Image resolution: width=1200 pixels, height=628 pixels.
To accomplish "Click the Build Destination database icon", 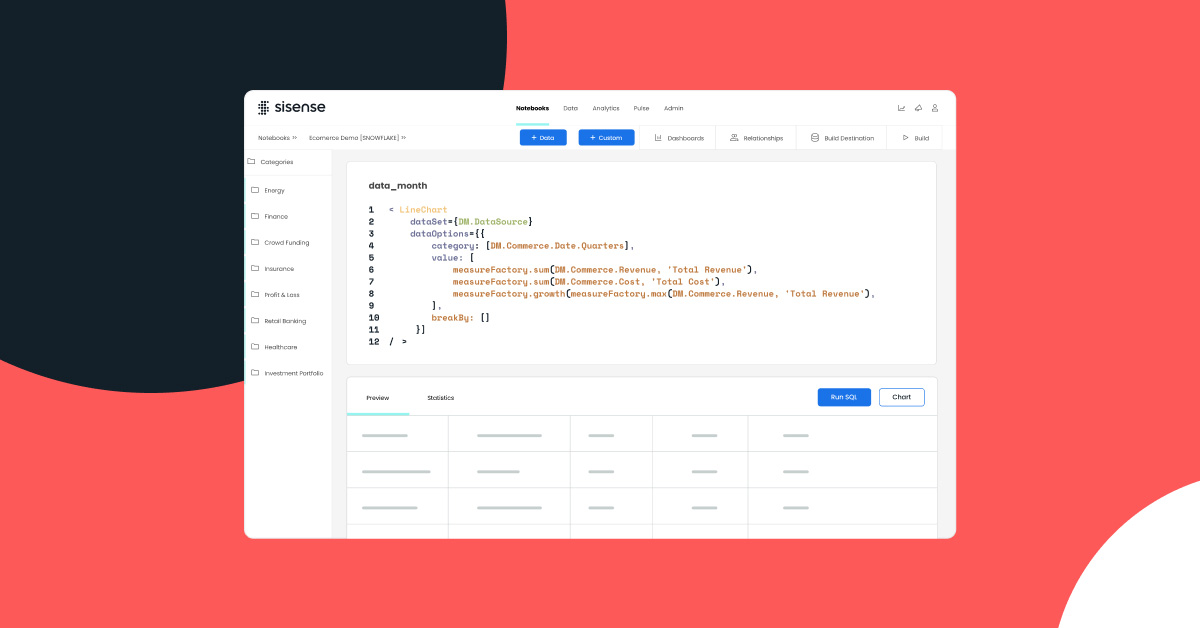I will click(814, 138).
